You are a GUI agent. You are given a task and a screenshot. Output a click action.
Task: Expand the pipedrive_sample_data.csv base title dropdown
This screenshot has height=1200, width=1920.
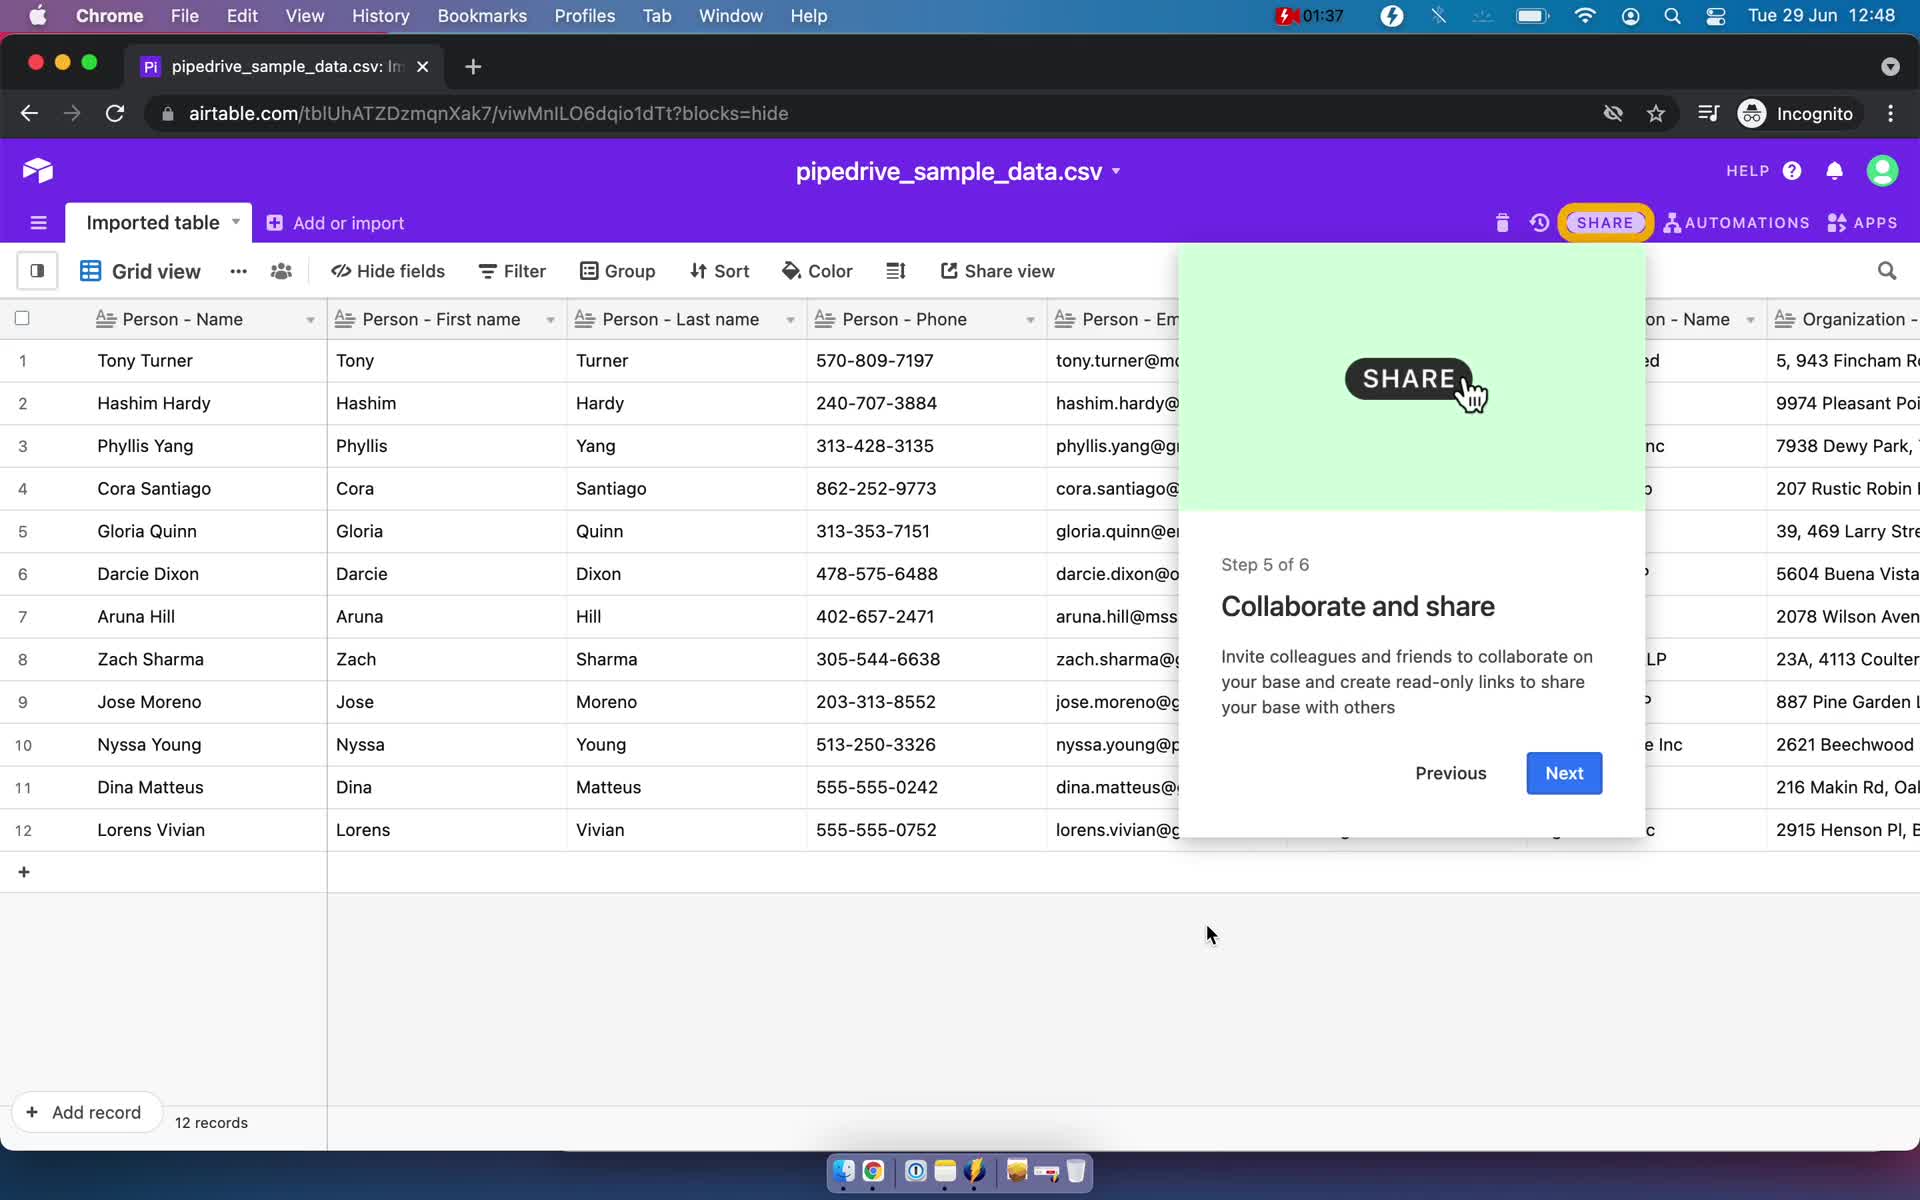coord(1116,171)
